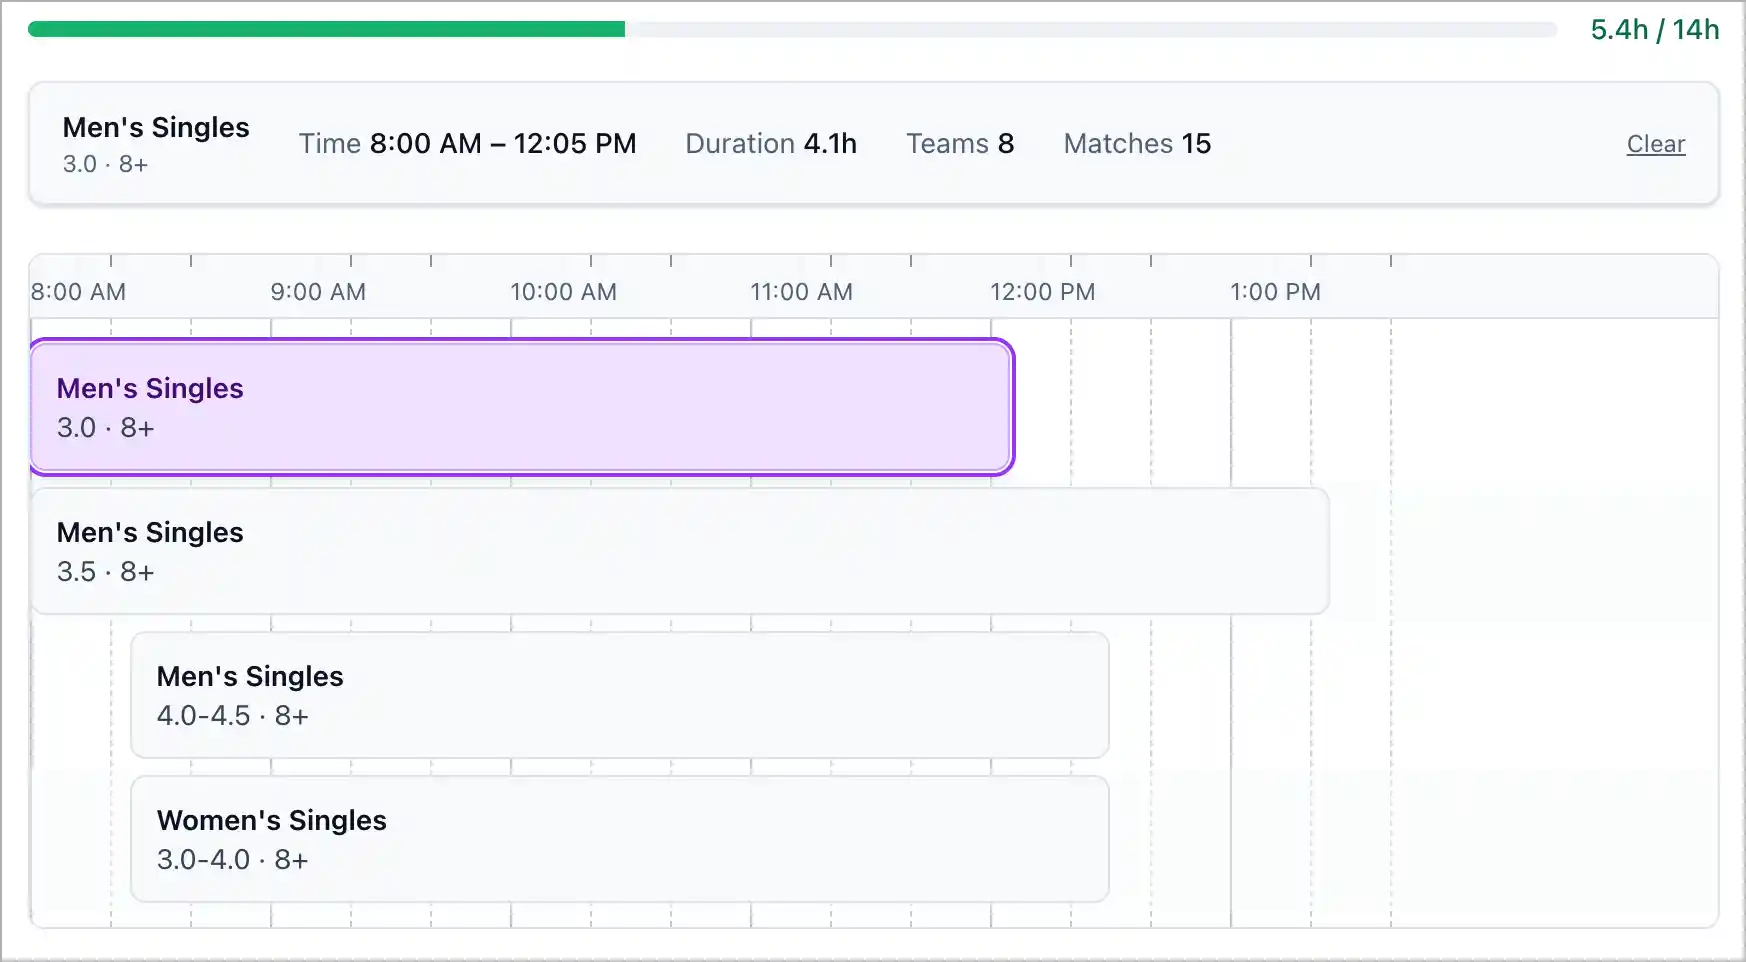Image resolution: width=1746 pixels, height=962 pixels.
Task: Click the Men's Singles title in details panel
Action: [156, 127]
